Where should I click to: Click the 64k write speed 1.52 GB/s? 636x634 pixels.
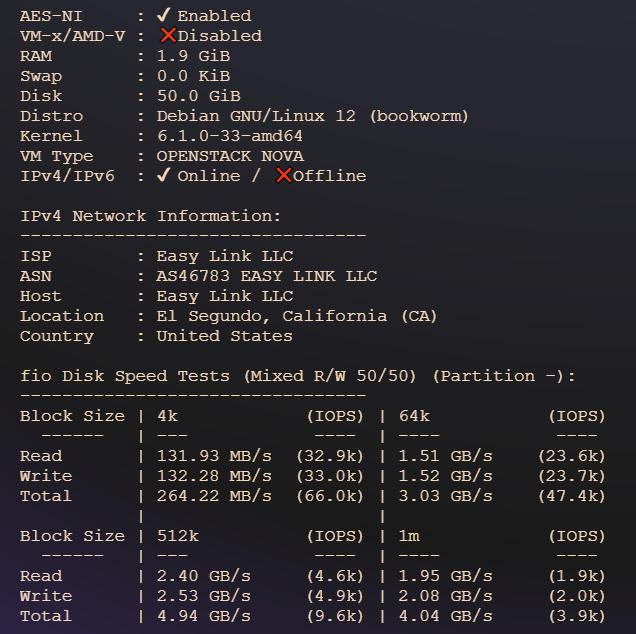tap(445, 476)
